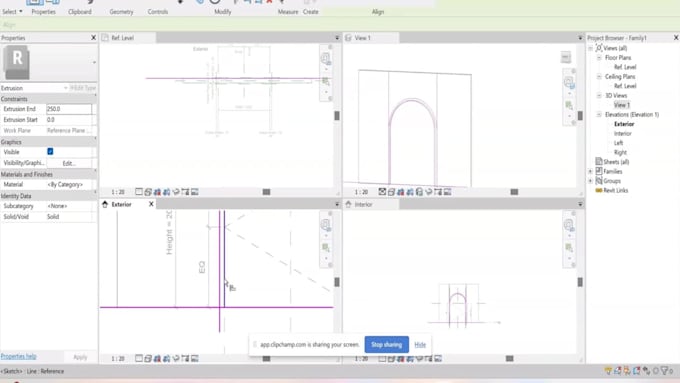Open the Properties help link
The height and width of the screenshot is (383, 680).
(18, 356)
